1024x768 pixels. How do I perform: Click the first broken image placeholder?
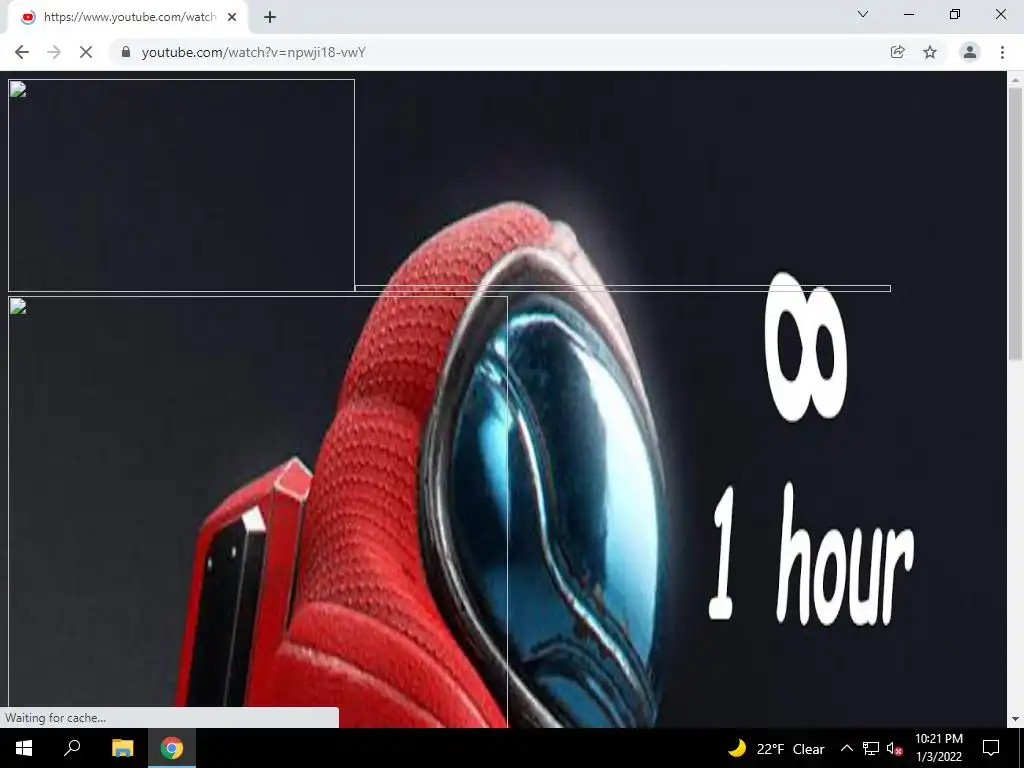182,185
